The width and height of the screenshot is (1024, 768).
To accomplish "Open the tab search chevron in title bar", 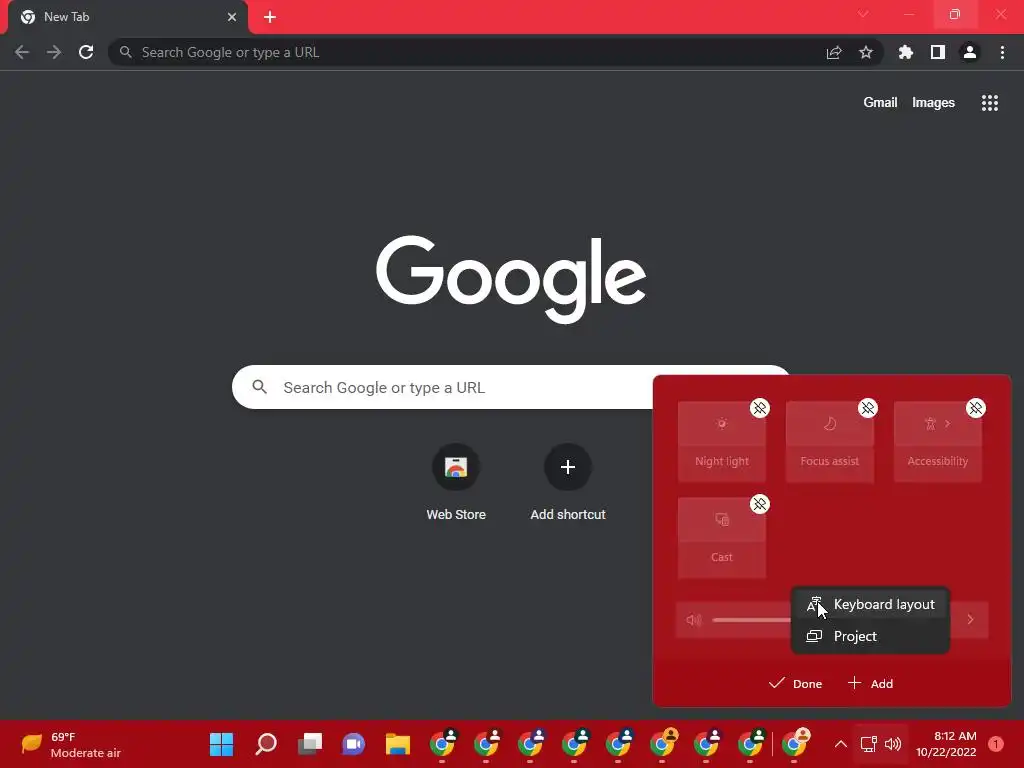I will tap(863, 14).
